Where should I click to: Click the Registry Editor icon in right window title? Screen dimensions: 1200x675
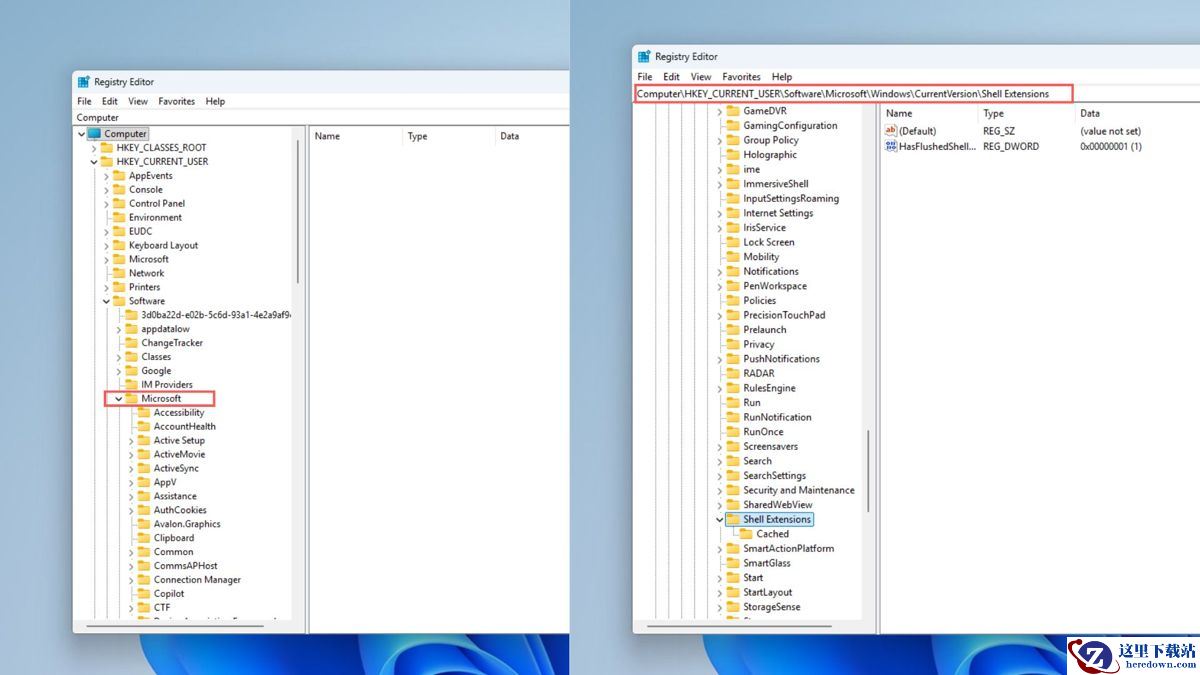(x=645, y=57)
